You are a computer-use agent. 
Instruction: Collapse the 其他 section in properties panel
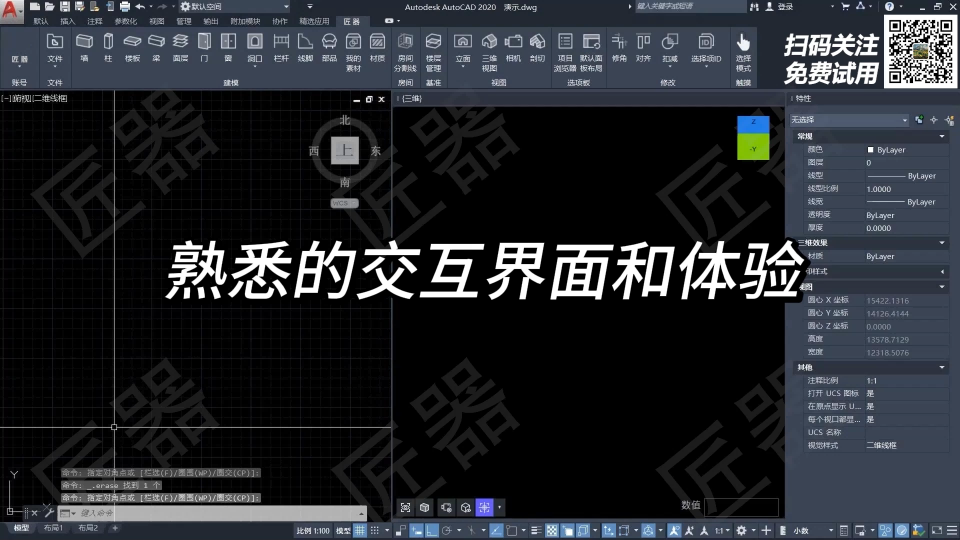point(942,367)
